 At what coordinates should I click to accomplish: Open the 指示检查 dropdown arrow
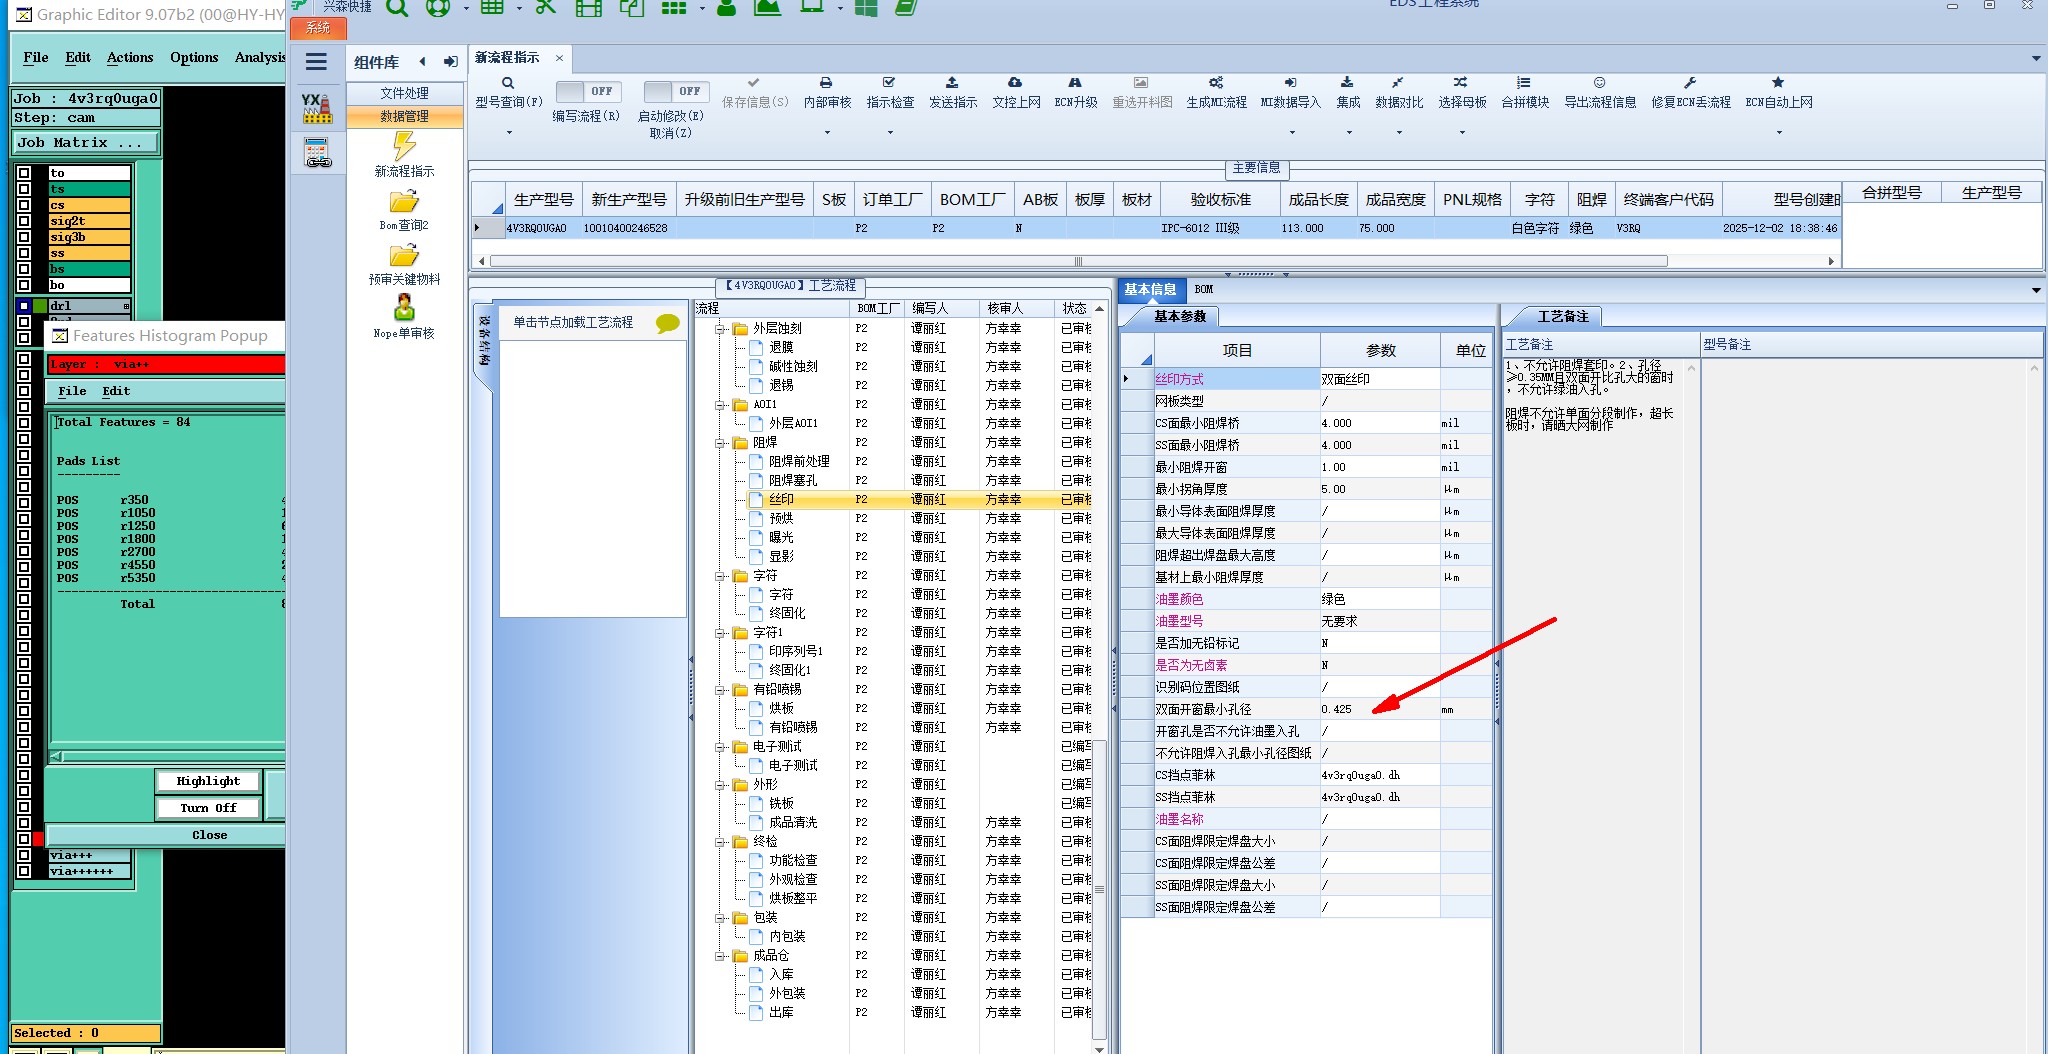890,132
